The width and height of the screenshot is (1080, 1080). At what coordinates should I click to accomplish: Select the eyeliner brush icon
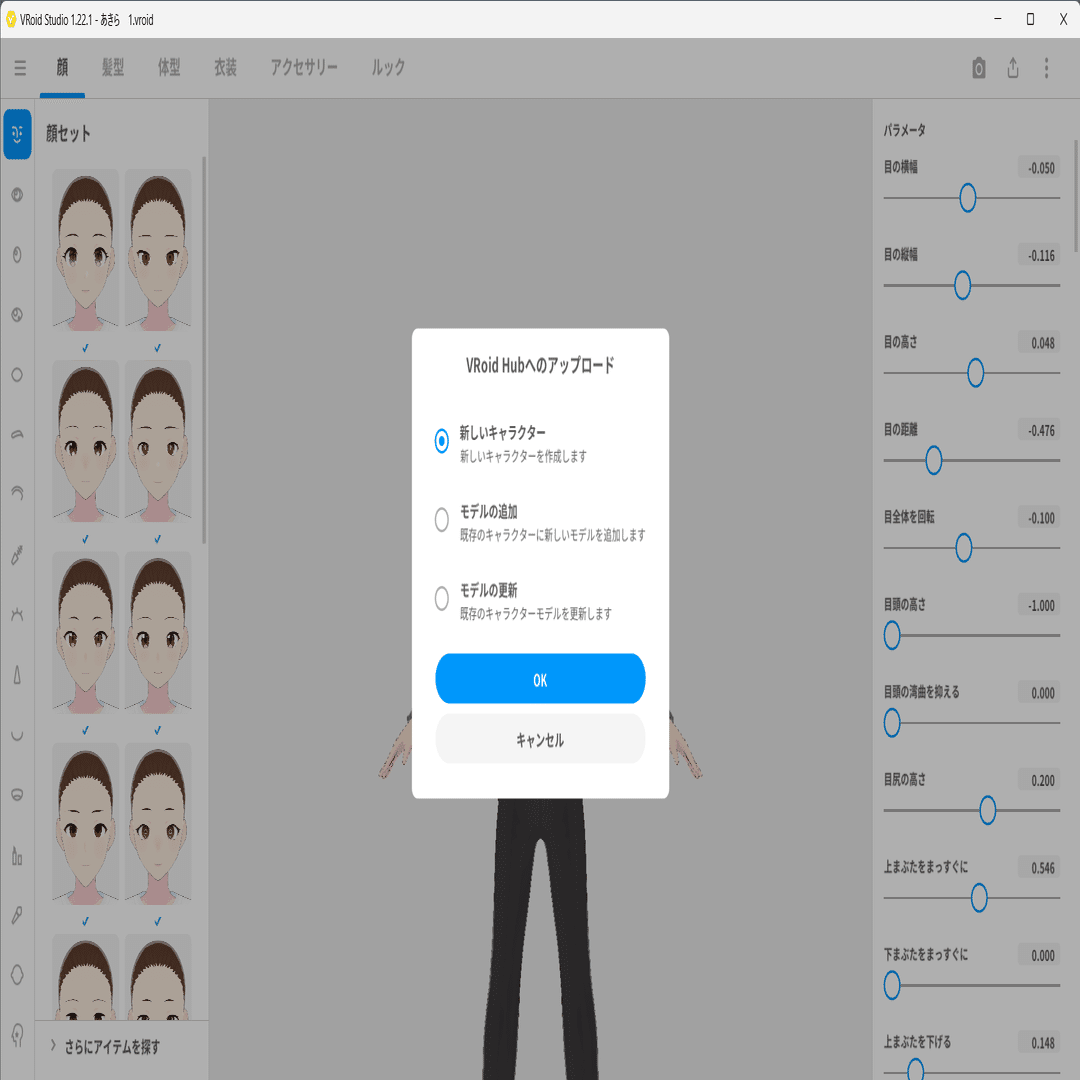point(17,554)
